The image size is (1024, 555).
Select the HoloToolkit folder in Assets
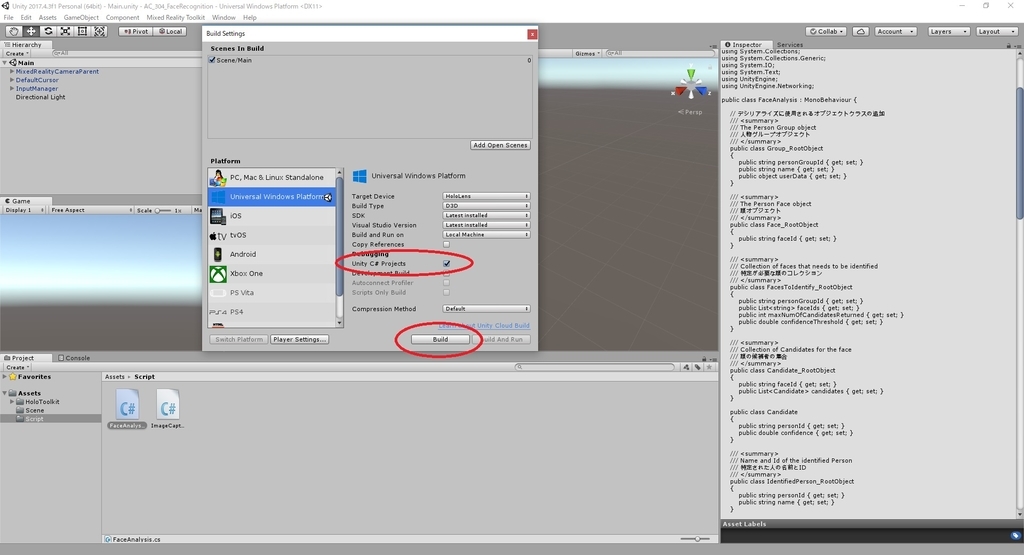click(x=42, y=402)
